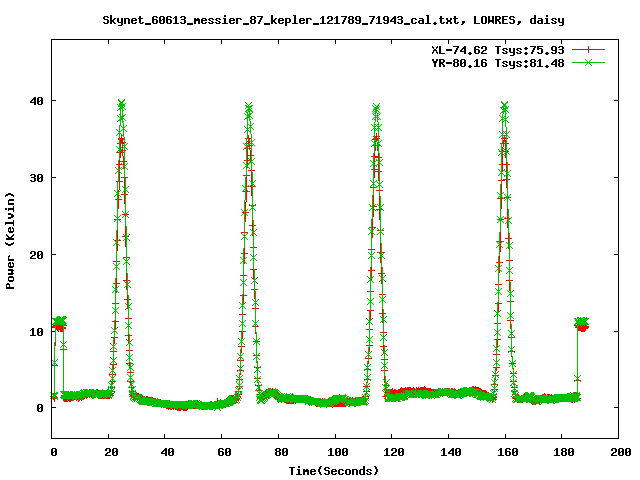The image size is (640, 480).
Task: Click the calibration step near 187 seconds
Action: pos(582,324)
